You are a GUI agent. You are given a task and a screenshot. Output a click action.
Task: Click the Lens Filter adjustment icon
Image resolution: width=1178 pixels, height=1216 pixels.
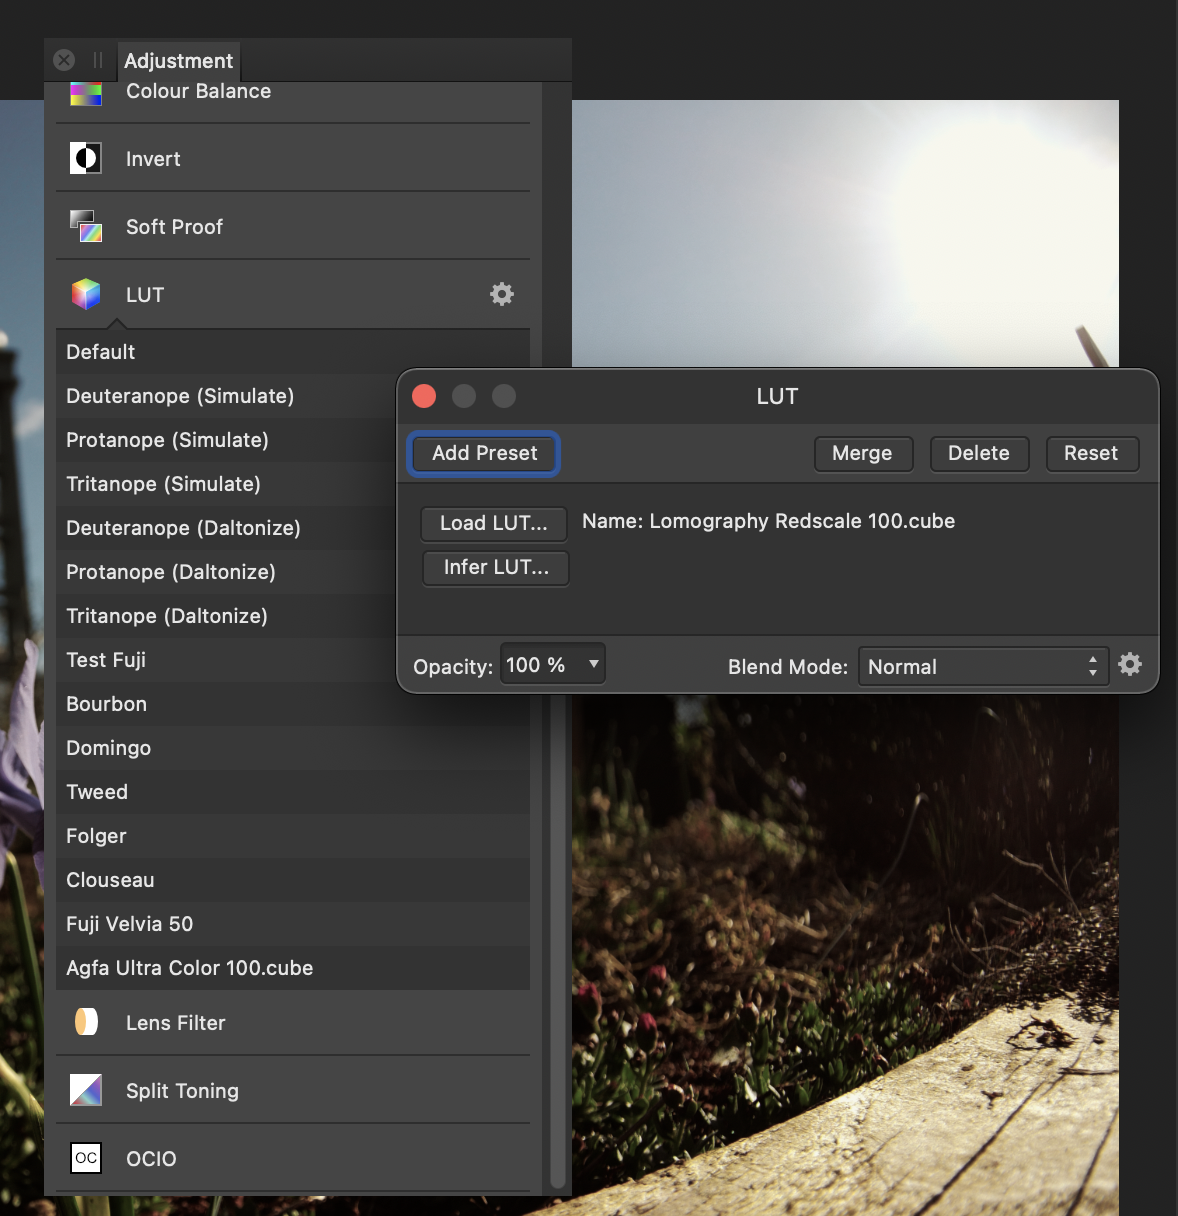tap(86, 1022)
